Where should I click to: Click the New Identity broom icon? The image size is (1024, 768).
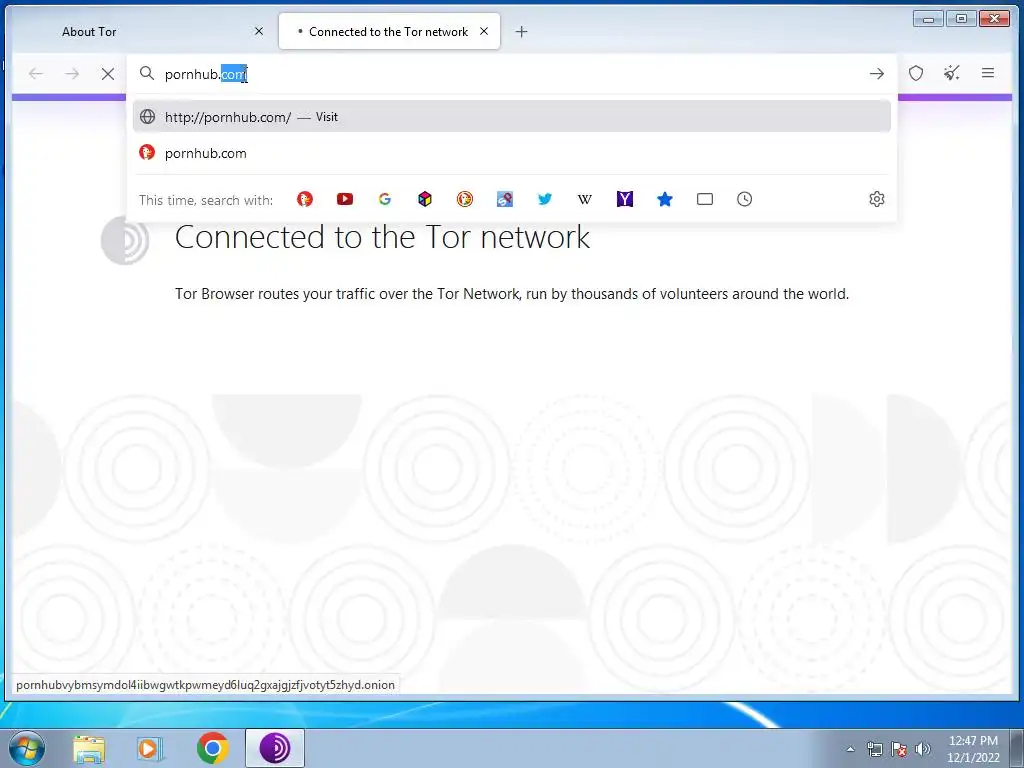click(952, 73)
